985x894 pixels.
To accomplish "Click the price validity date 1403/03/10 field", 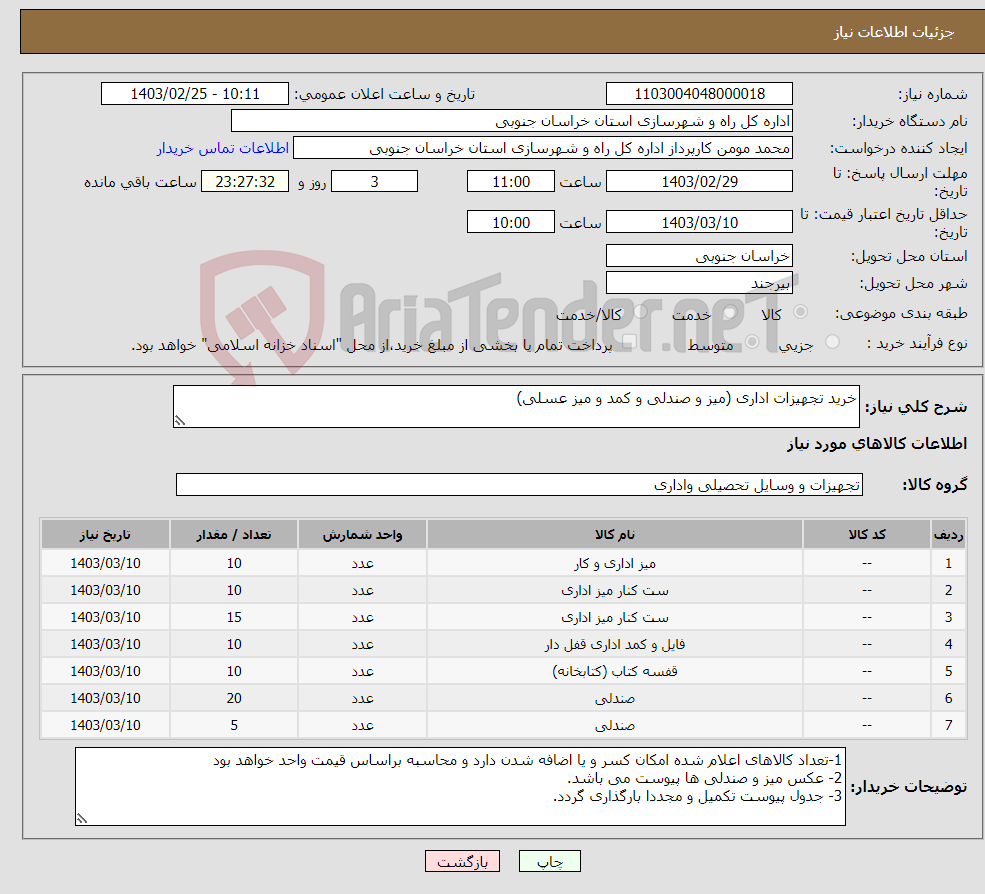I will click(699, 222).
